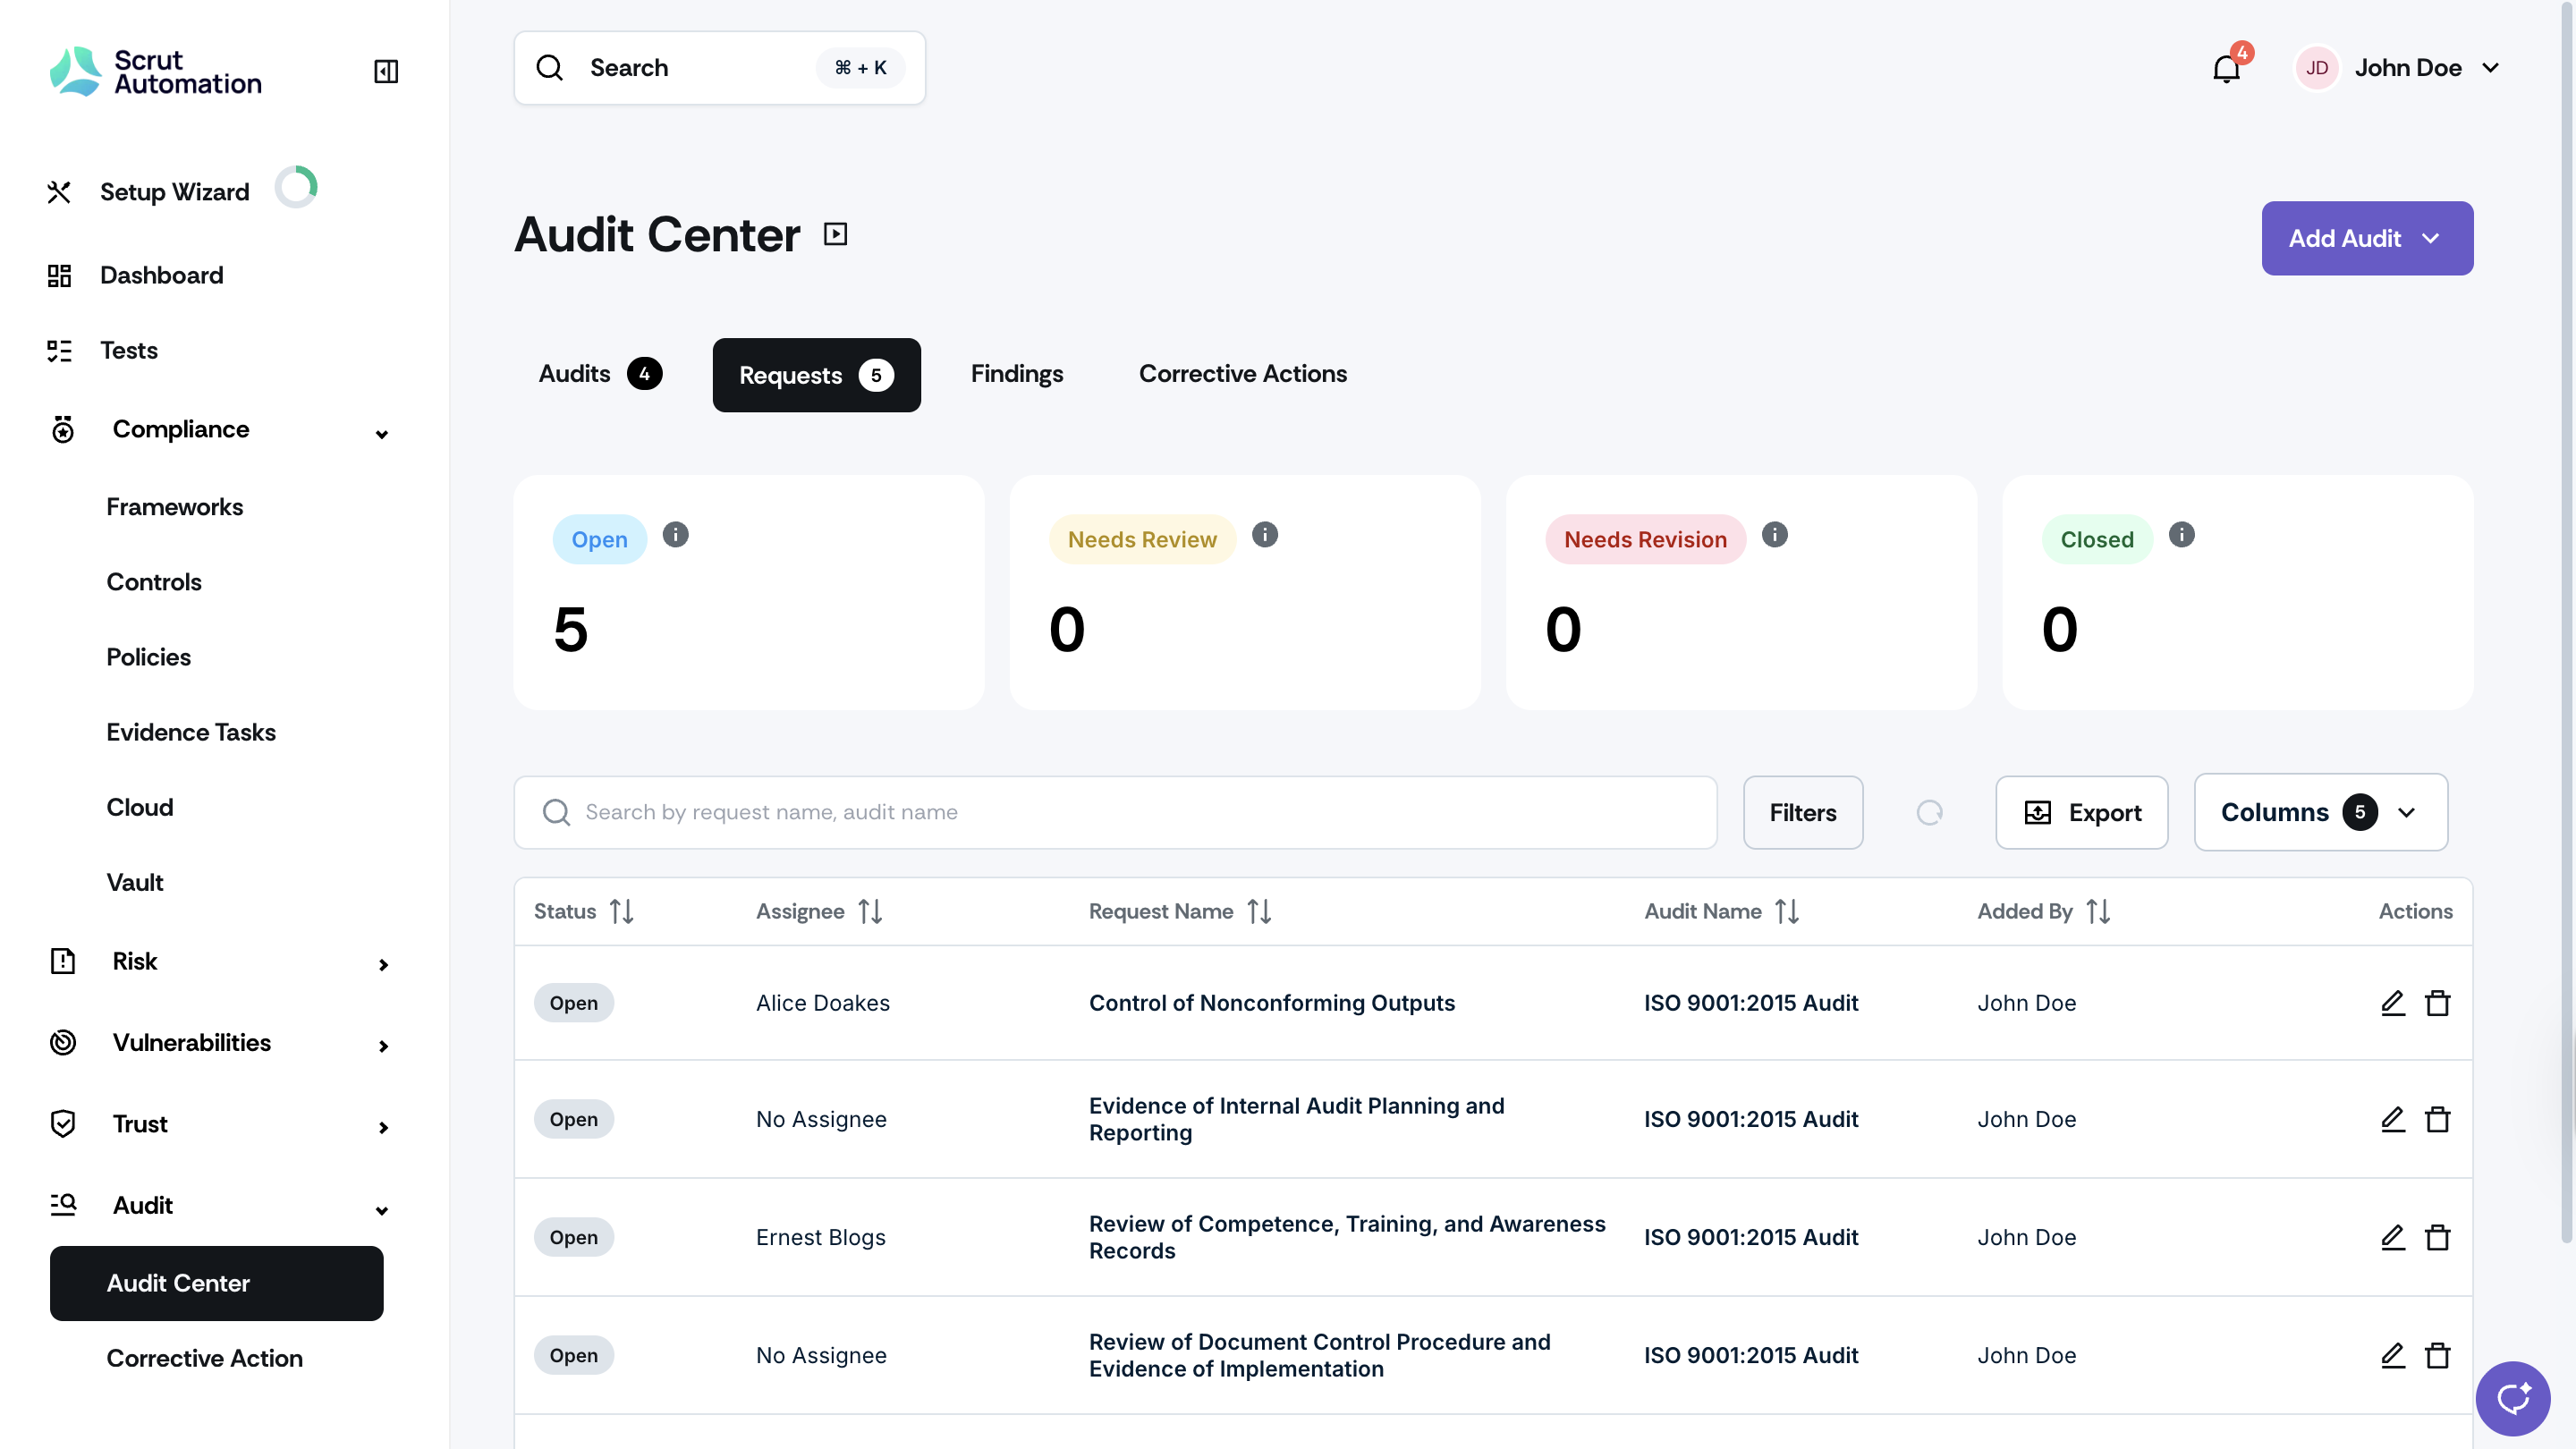Screen dimensions: 2576x1449
Task: Switch to the Findings tab
Action: 1016,373
